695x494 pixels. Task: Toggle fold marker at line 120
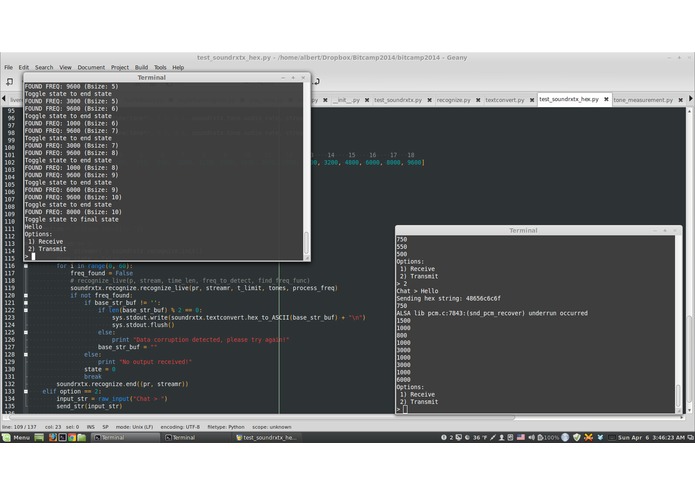26,296
